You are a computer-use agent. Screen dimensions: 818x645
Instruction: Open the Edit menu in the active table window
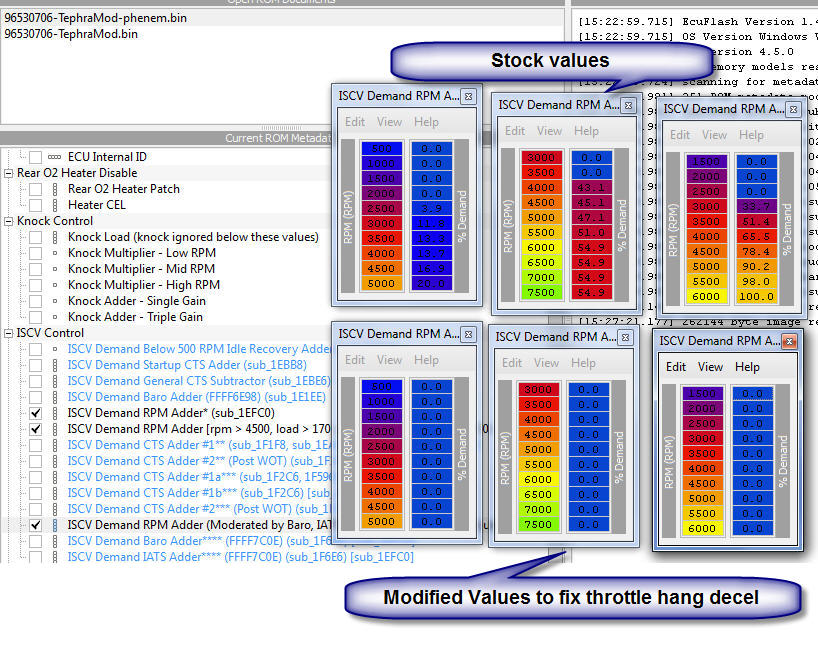pyautogui.click(x=676, y=367)
